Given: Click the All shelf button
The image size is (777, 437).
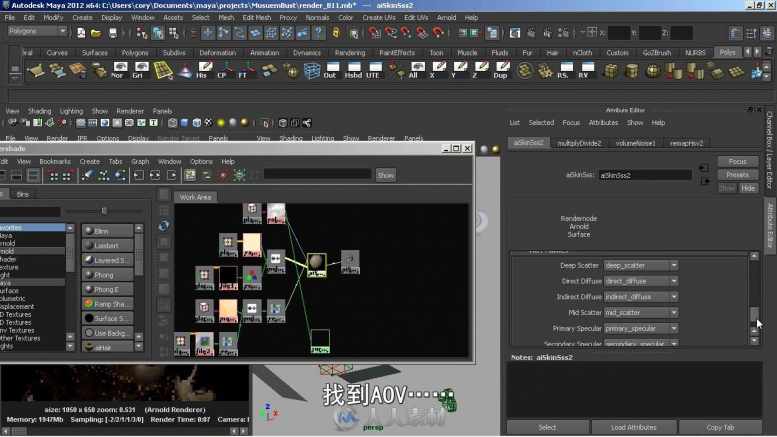Looking at the screenshot, I should coord(416,70).
